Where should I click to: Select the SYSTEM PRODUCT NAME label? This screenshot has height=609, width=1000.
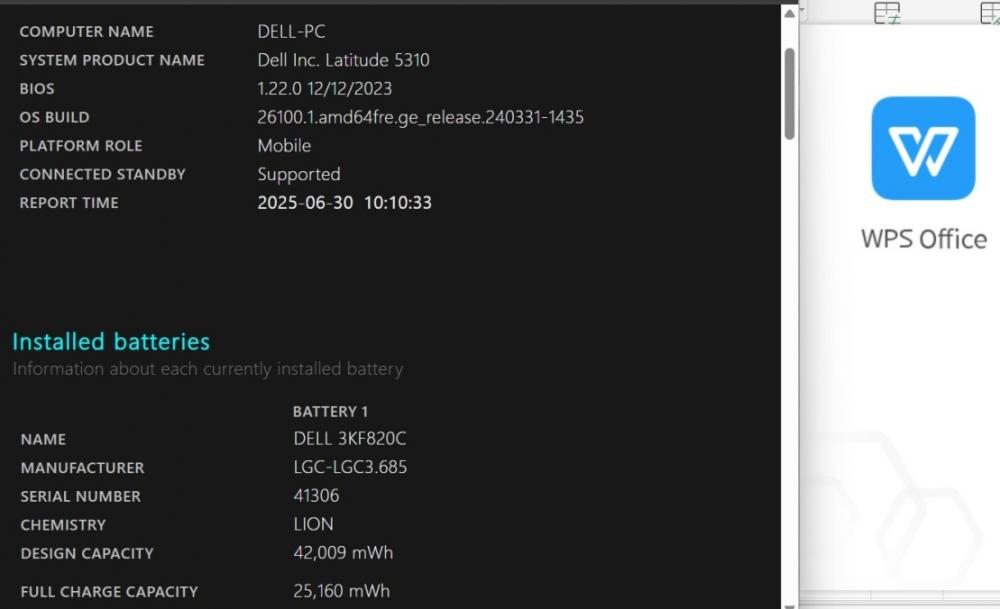tap(112, 61)
